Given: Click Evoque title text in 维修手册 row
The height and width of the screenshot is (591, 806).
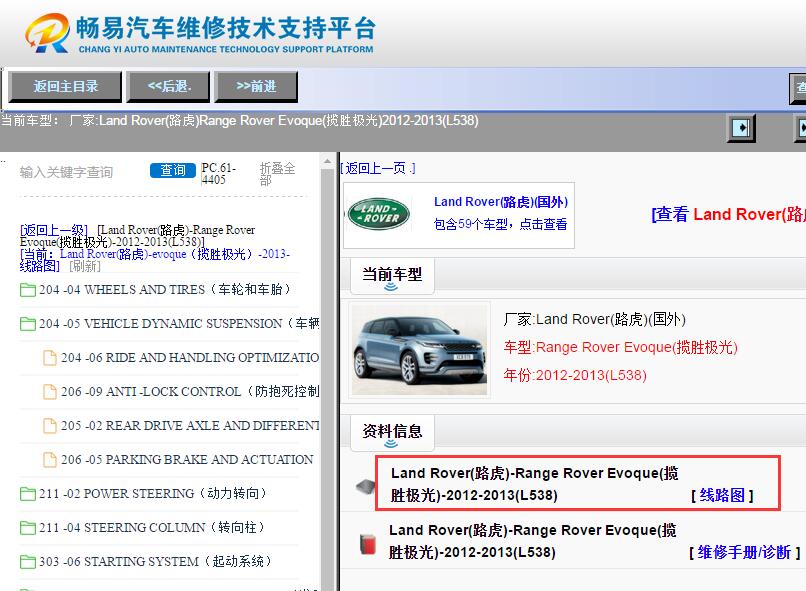Looking at the screenshot, I should (x=533, y=541).
